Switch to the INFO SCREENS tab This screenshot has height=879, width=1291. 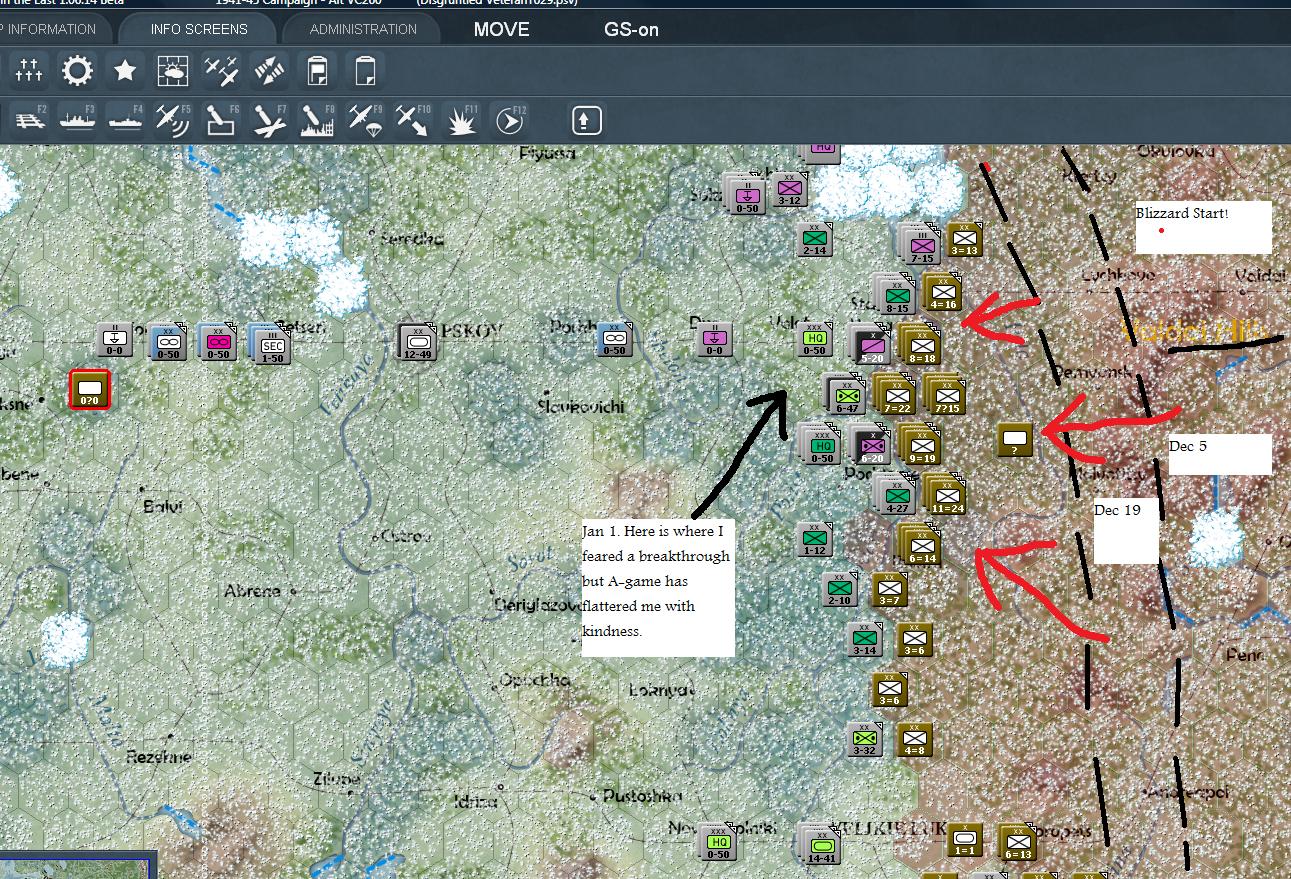pyautogui.click(x=199, y=29)
